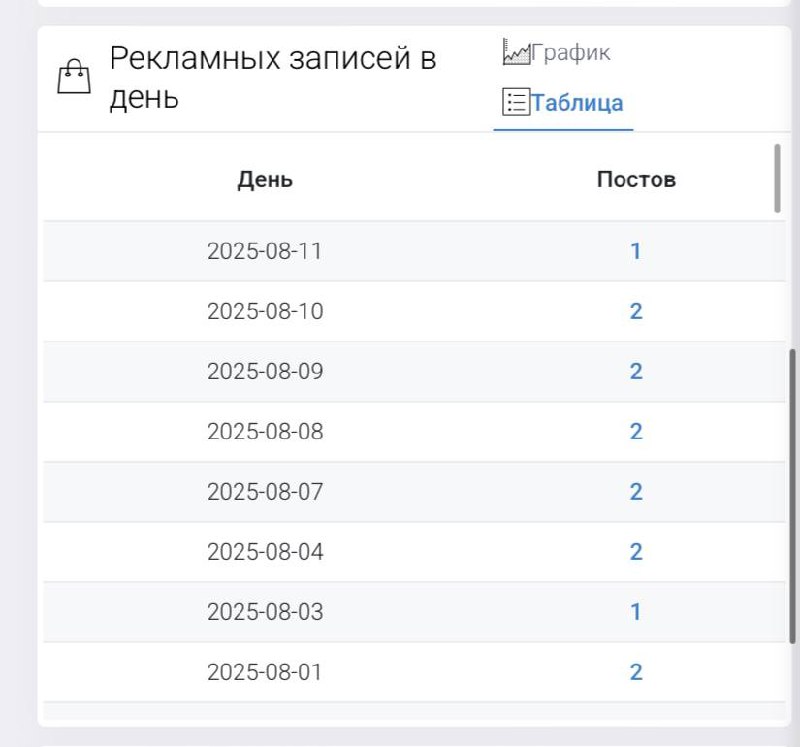This screenshot has height=747, width=800.
Task: Open the posts count link for 2025-08-11
Action: click(x=636, y=251)
